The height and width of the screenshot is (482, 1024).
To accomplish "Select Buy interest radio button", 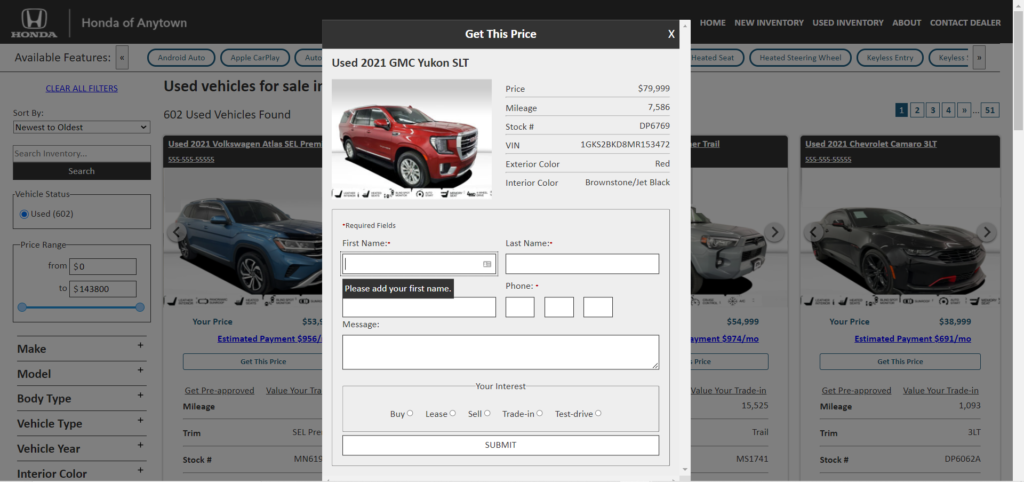I will coord(409,413).
